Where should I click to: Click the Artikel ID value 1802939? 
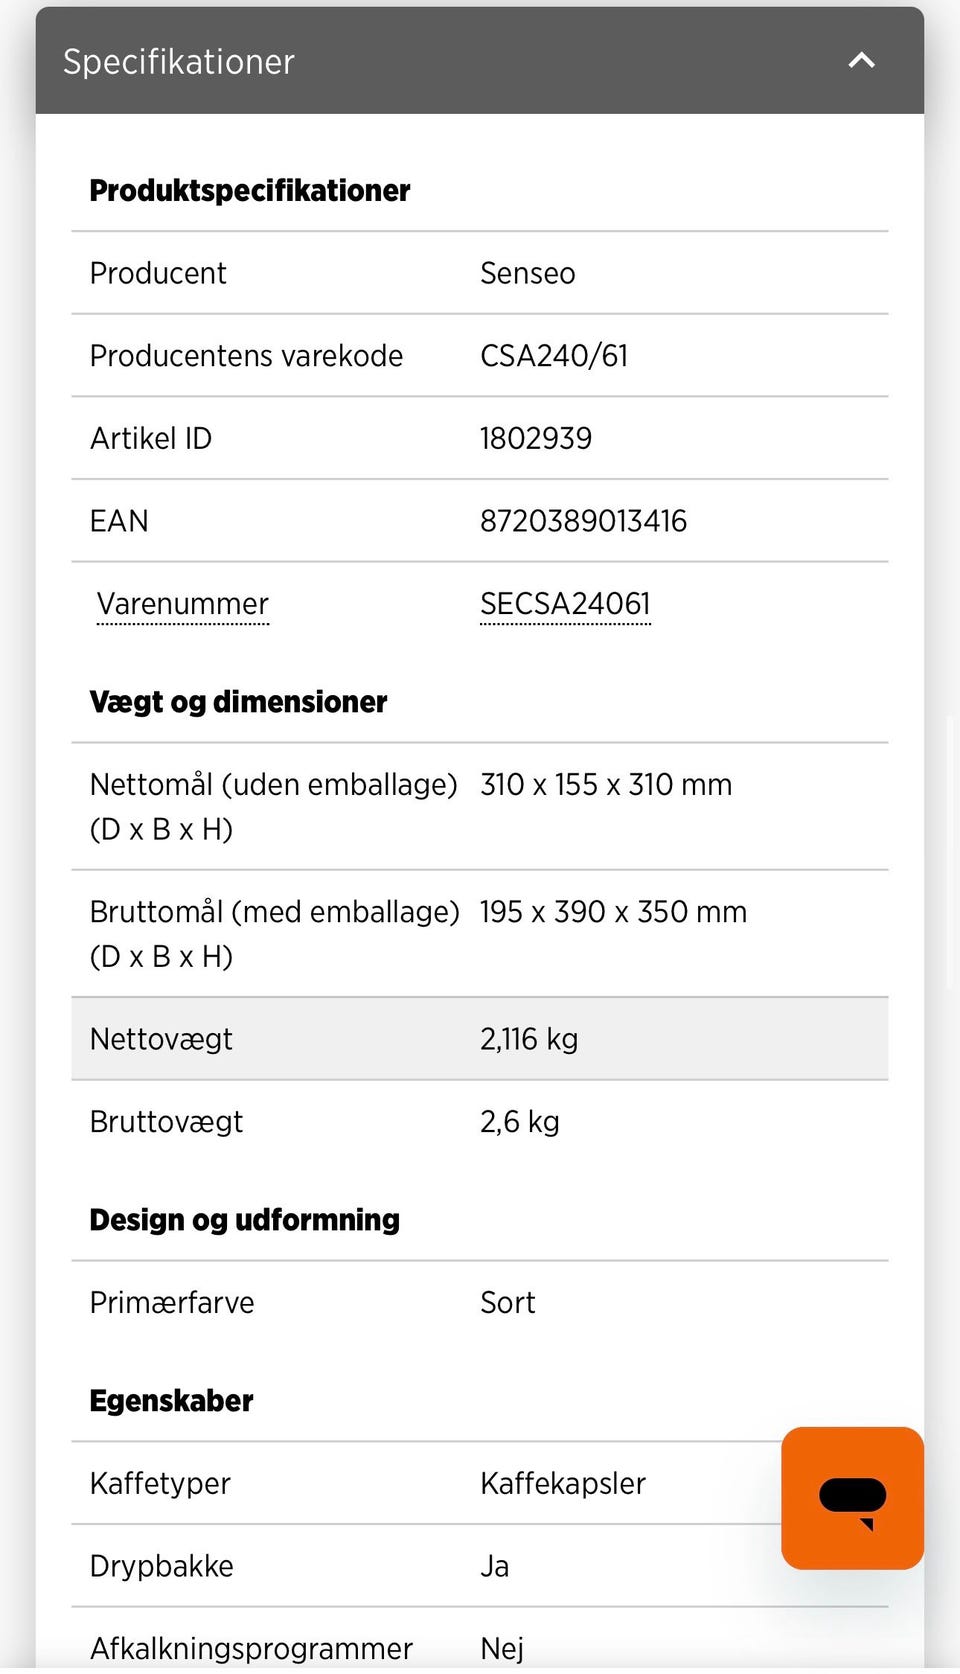click(x=536, y=439)
